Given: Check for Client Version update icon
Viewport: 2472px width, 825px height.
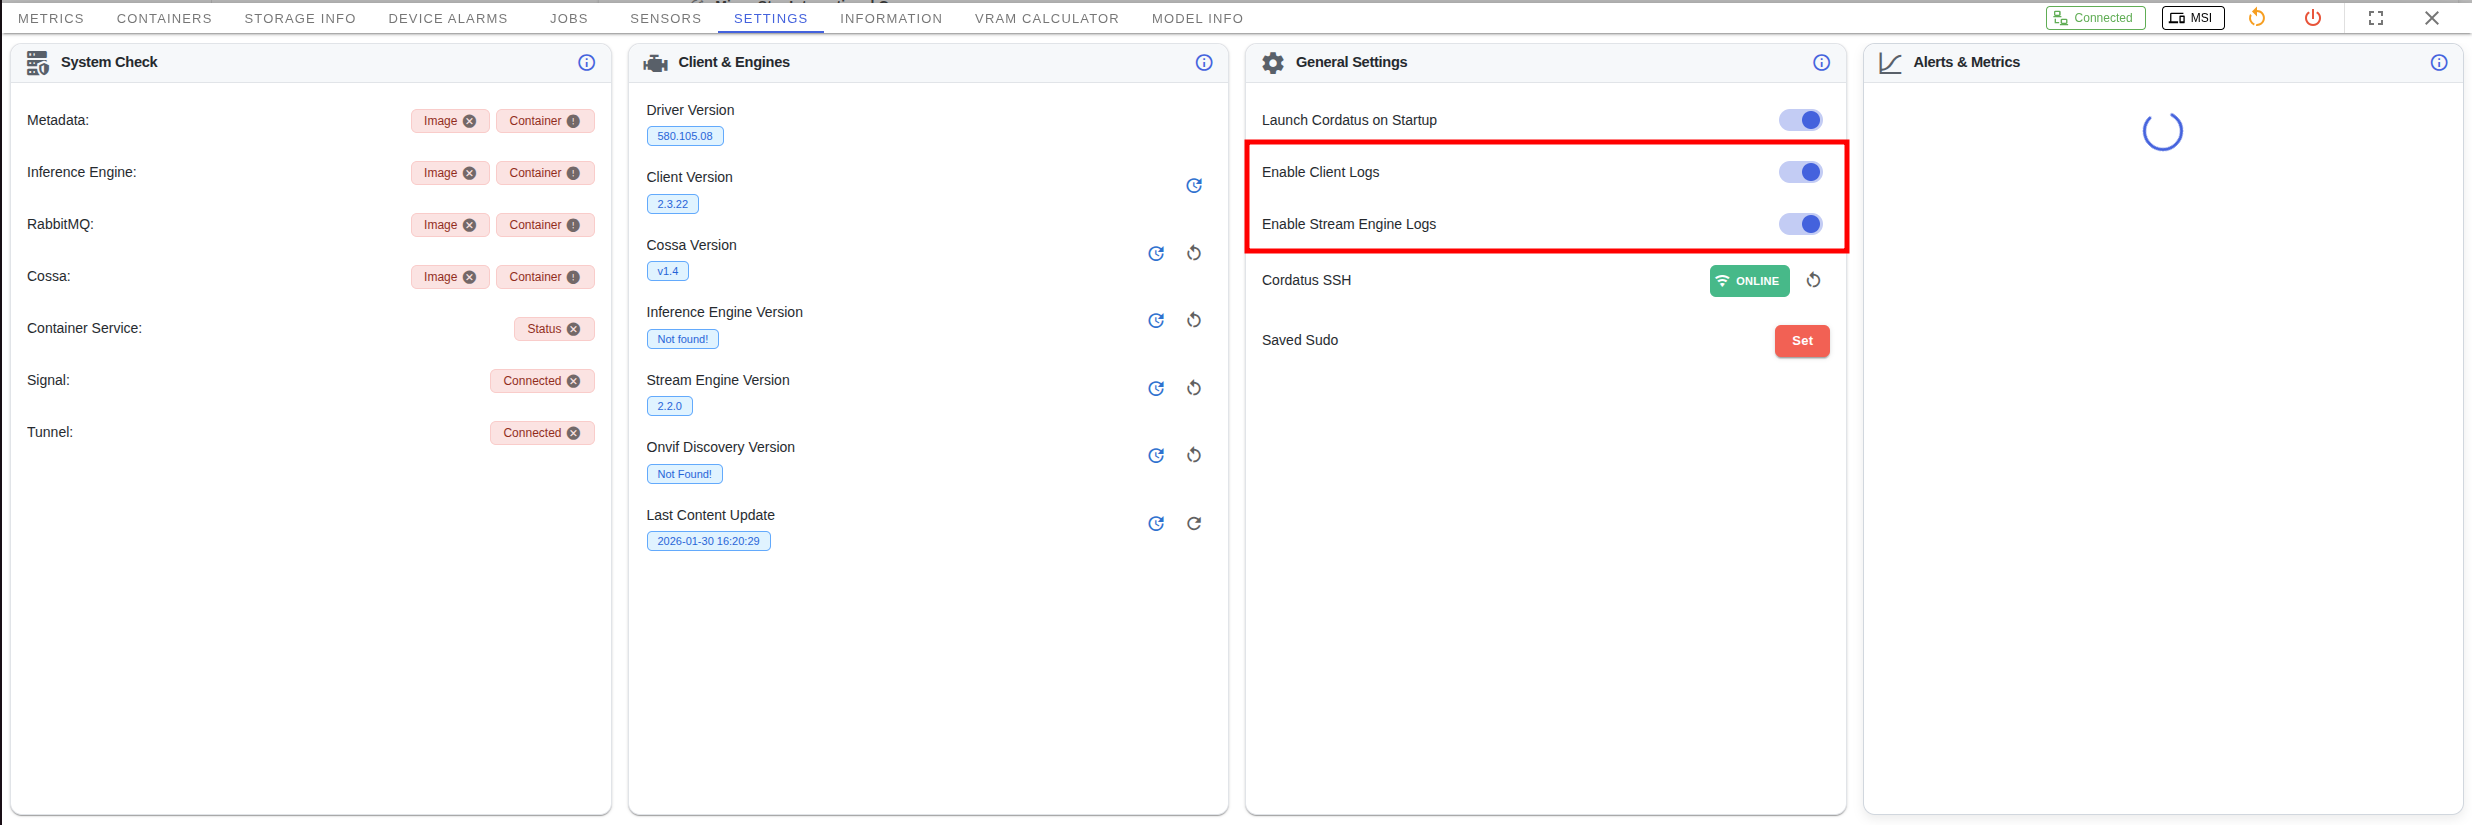Looking at the screenshot, I should [1194, 186].
